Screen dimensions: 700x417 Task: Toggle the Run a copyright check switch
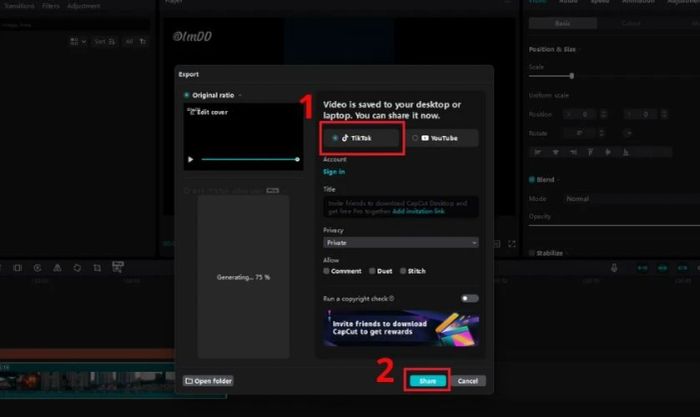[x=469, y=298]
